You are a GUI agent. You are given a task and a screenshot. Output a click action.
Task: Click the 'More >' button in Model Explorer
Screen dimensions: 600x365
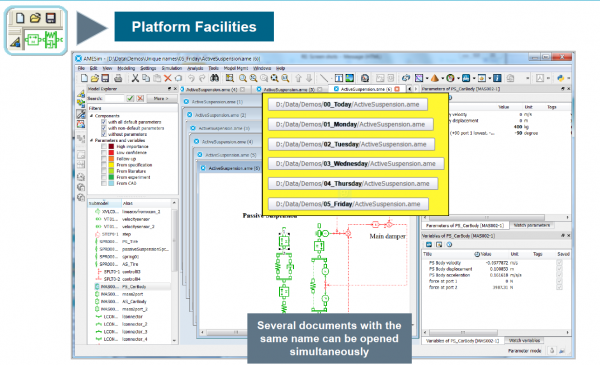161,98
